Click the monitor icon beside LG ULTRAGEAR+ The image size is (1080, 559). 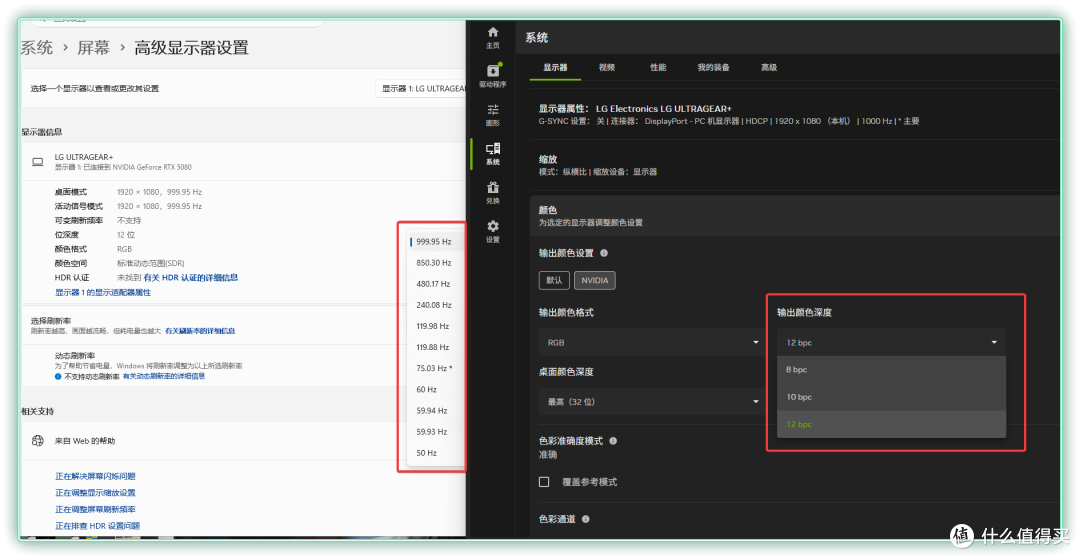(x=38, y=162)
